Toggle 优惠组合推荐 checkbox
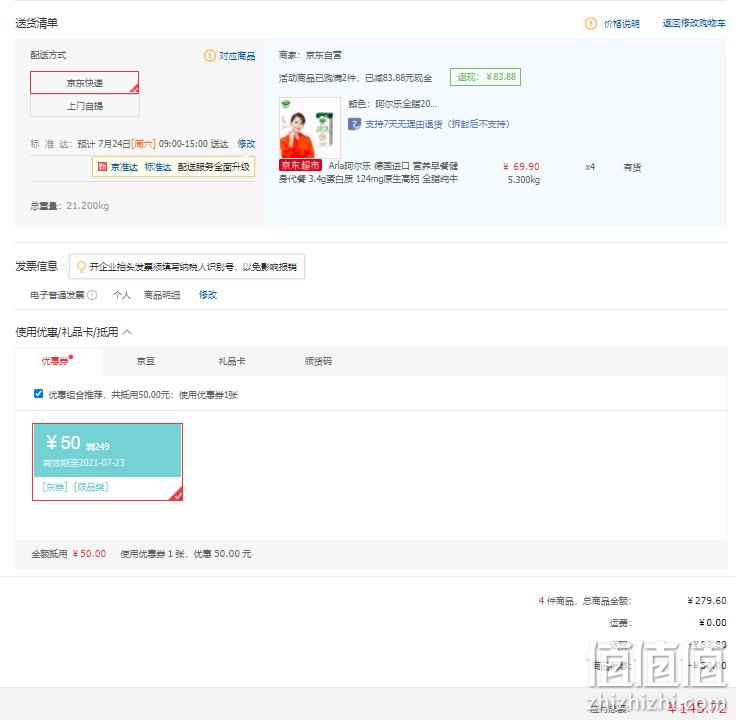This screenshot has height=720, width=736. (38, 394)
